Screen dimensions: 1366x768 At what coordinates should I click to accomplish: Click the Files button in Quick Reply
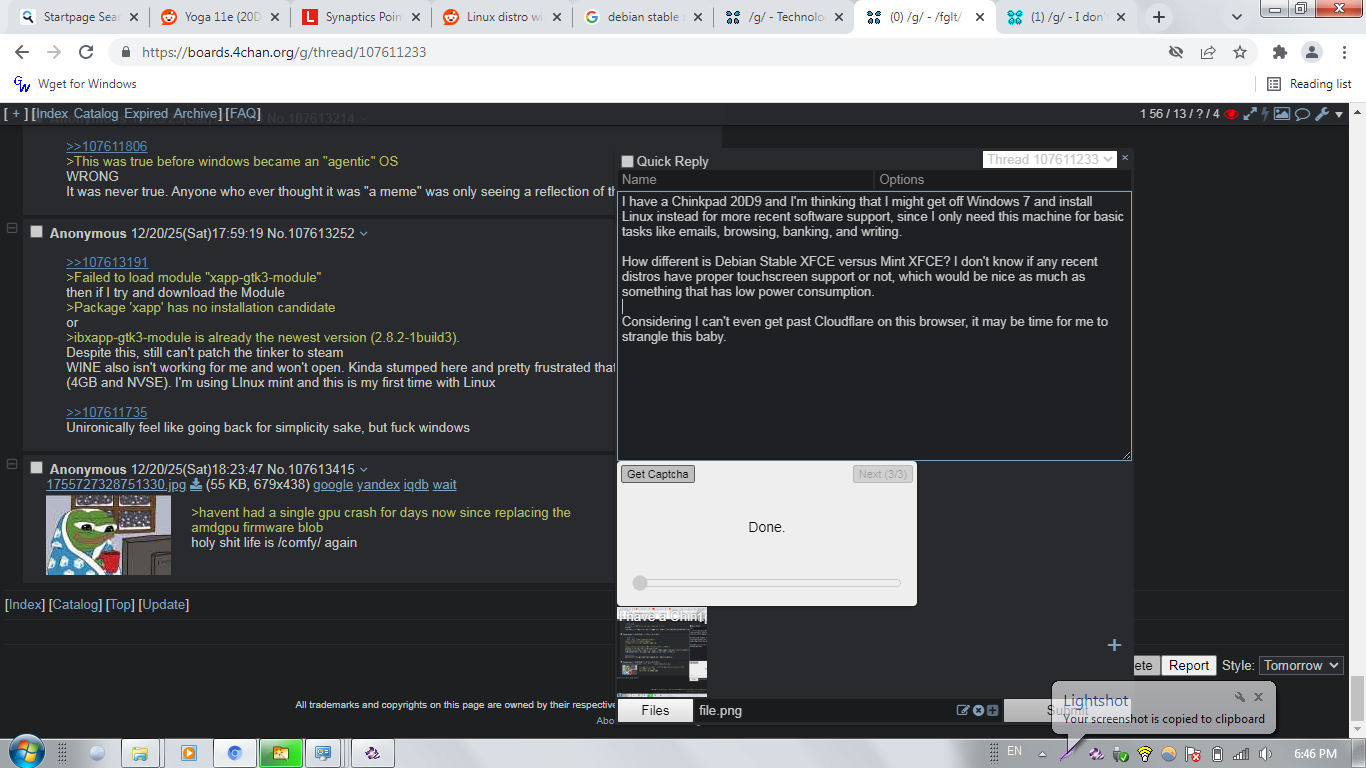tap(655, 711)
